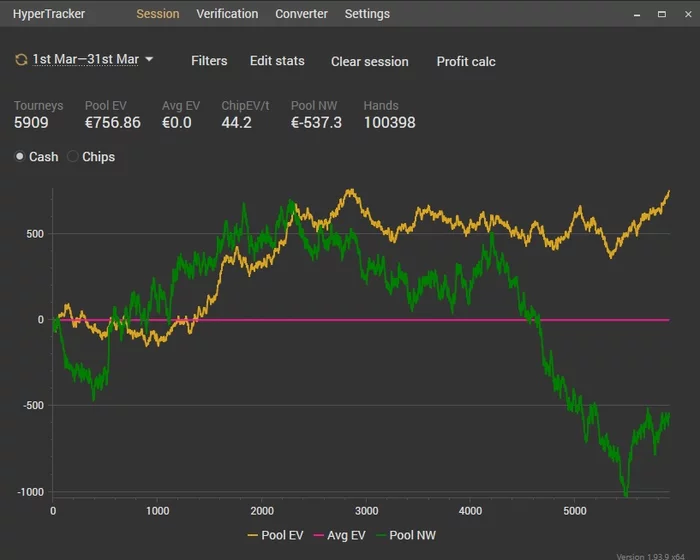Open the Settings tab
Image resolution: width=700 pixels, height=560 pixels.
[367, 14]
